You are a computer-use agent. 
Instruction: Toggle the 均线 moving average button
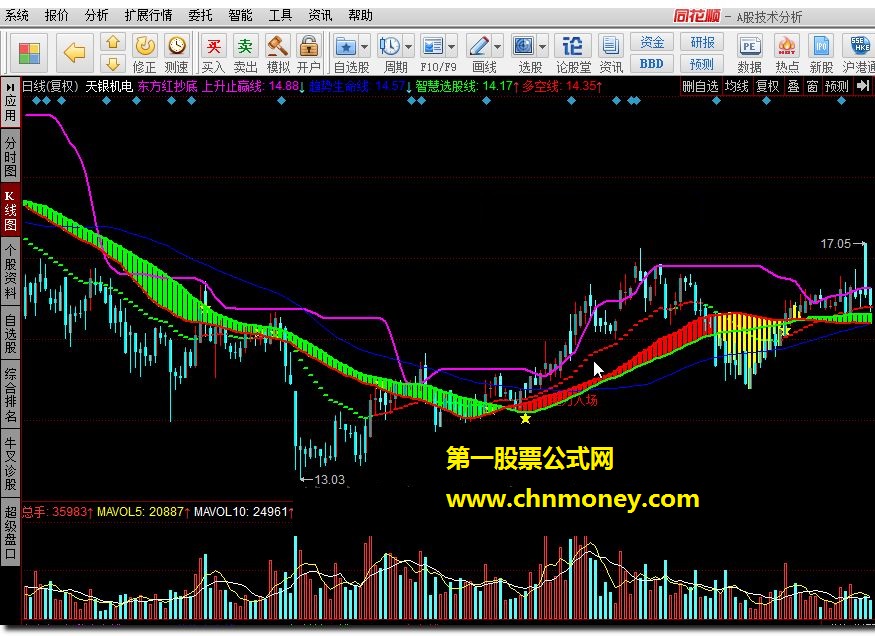(737, 86)
